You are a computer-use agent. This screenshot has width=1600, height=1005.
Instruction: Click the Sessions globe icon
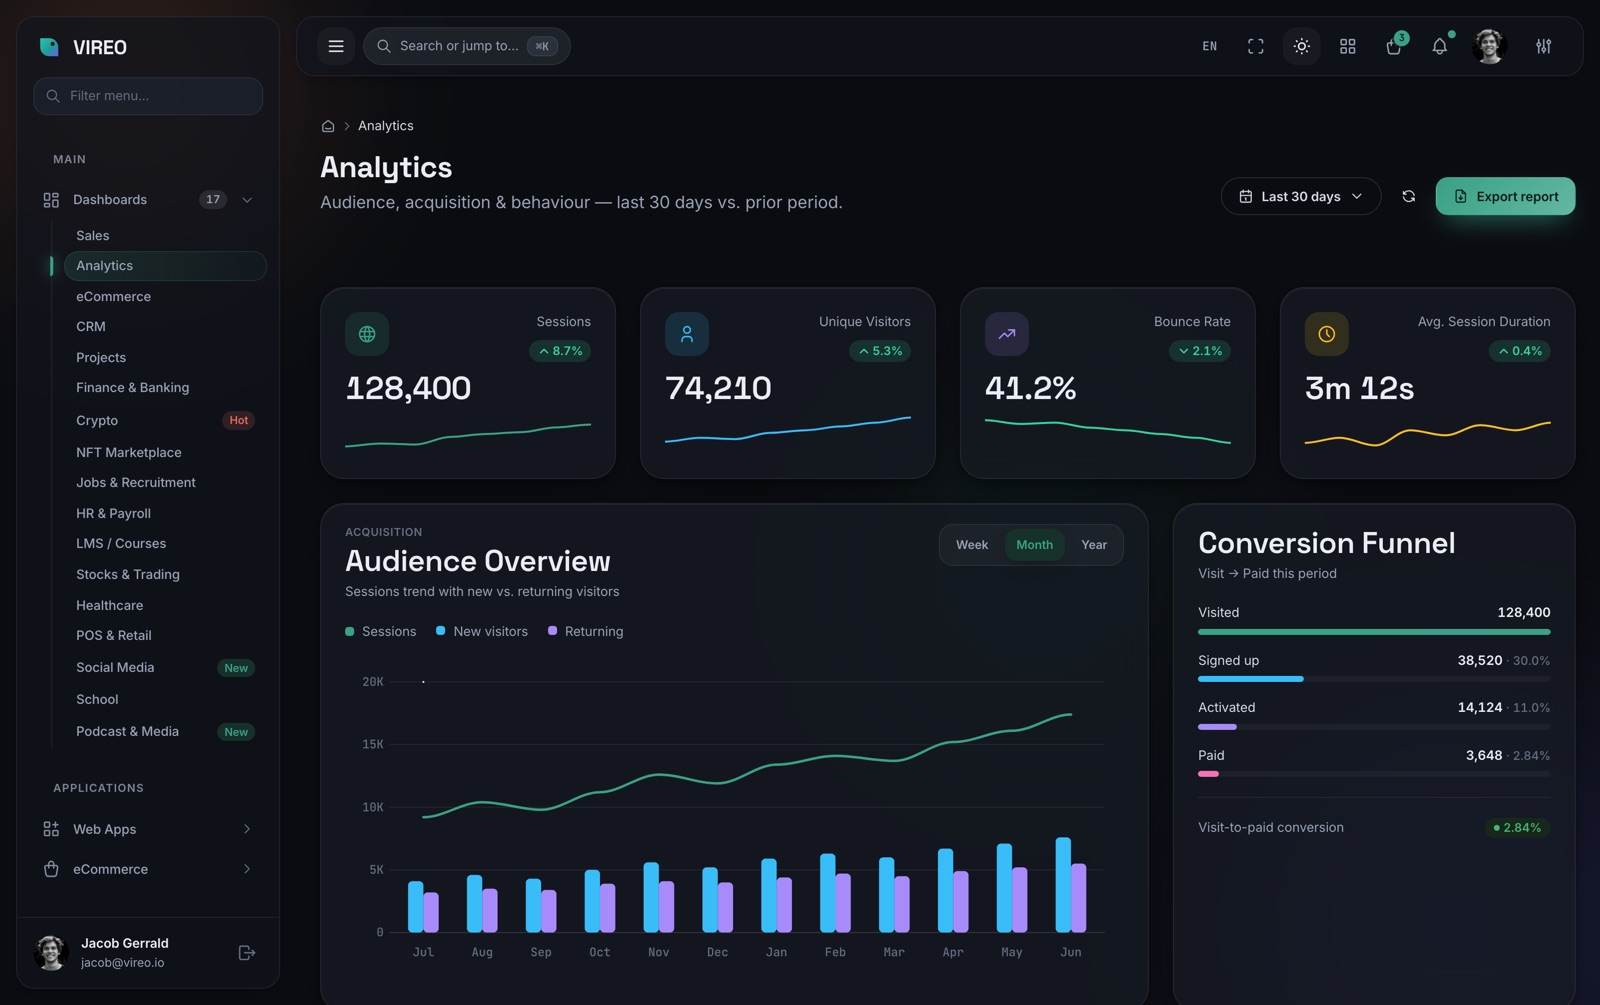pyautogui.click(x=367, y=334)
